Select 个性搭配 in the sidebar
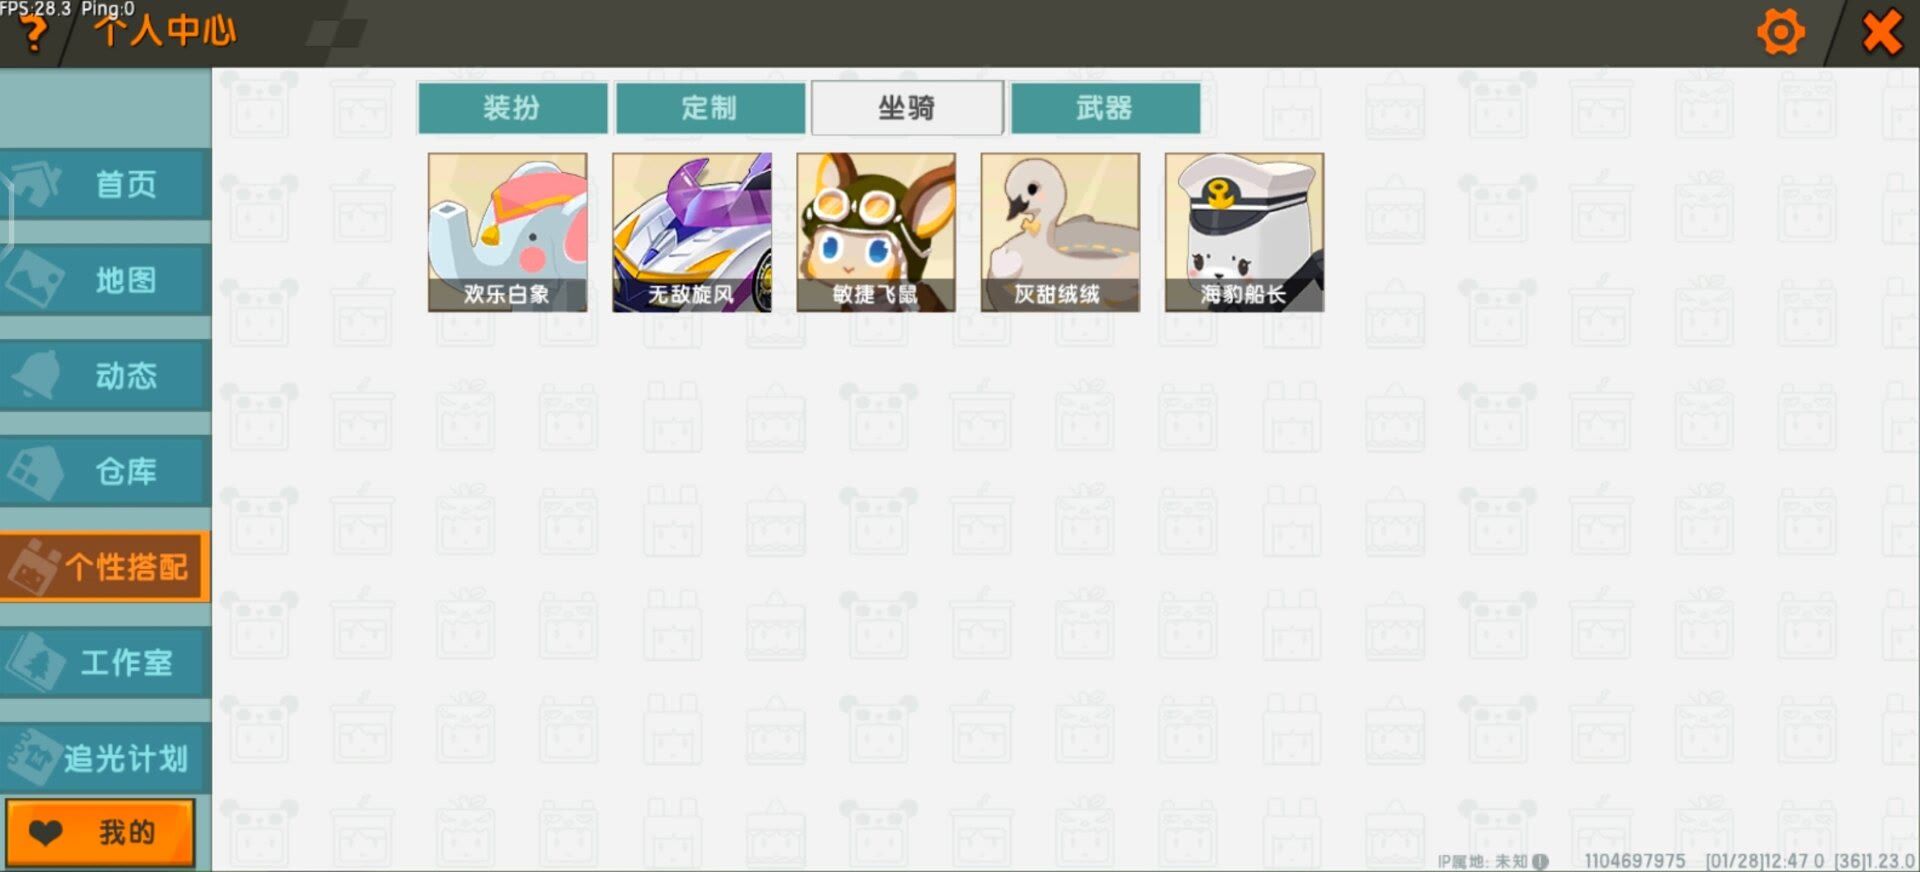Screen dimensions: 1920x872 click(x=105, y=567)
